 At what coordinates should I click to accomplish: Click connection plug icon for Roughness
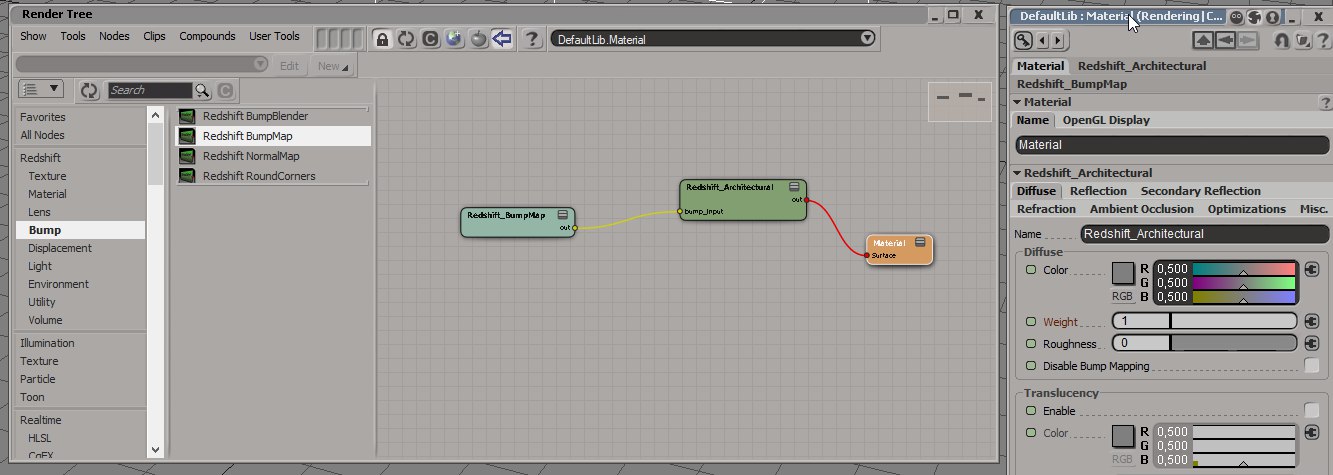point(1311,343)
